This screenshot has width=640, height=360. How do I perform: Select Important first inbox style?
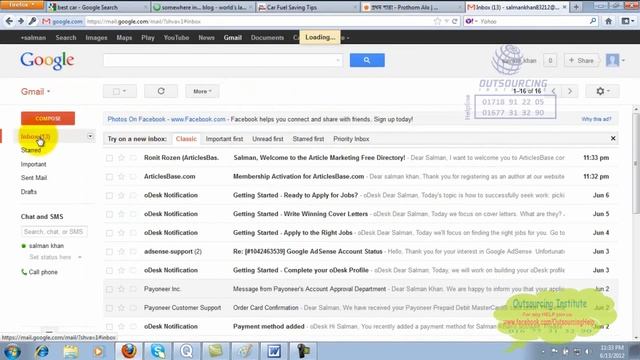pyautogui.click(x=224, y=139)
